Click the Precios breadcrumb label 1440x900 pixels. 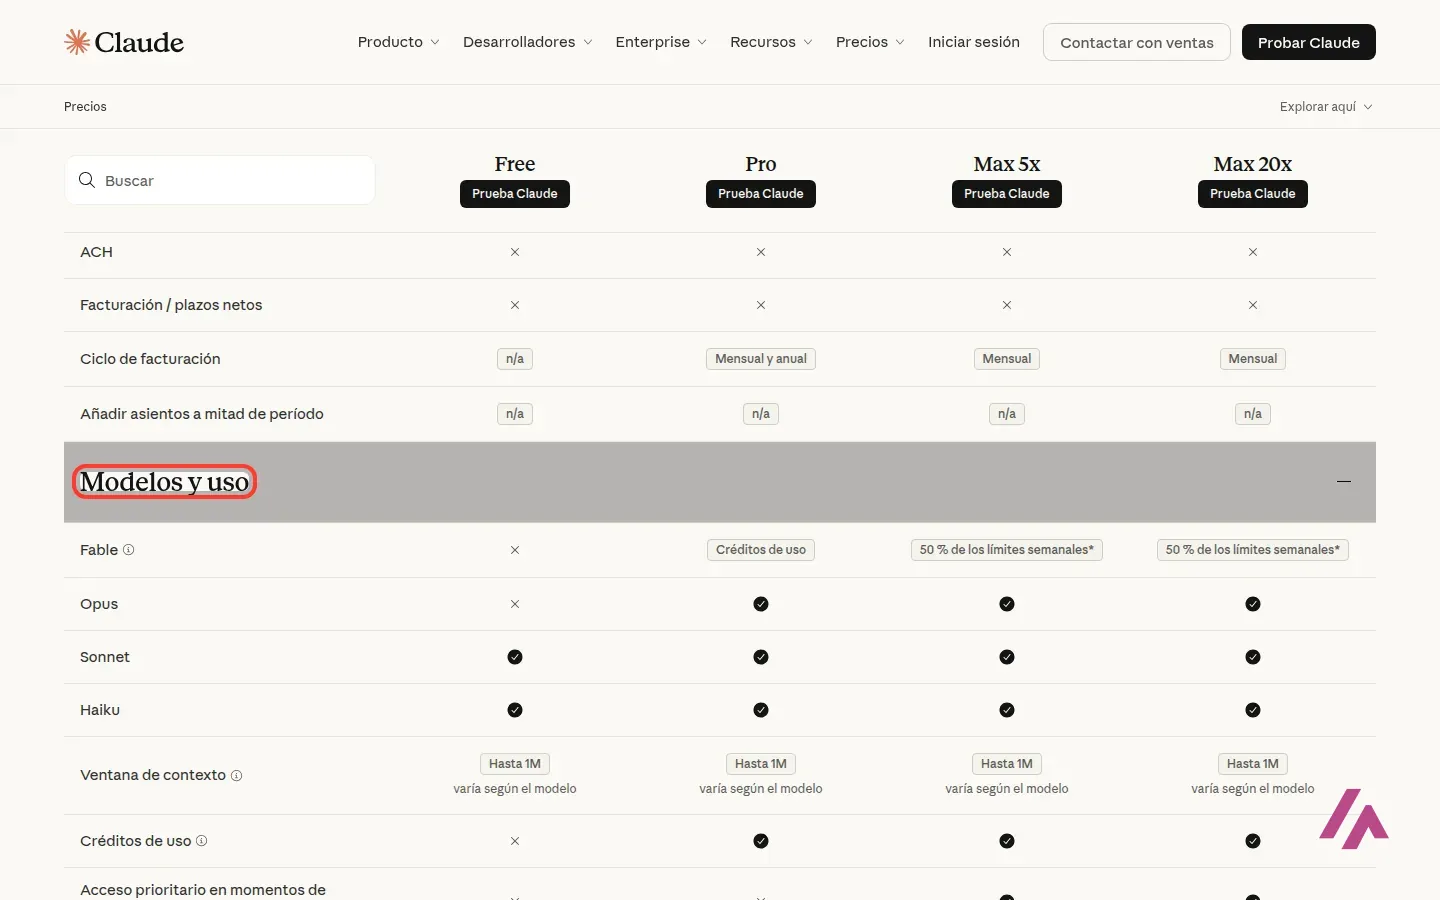pyautogui.click(x=85, y=107)
